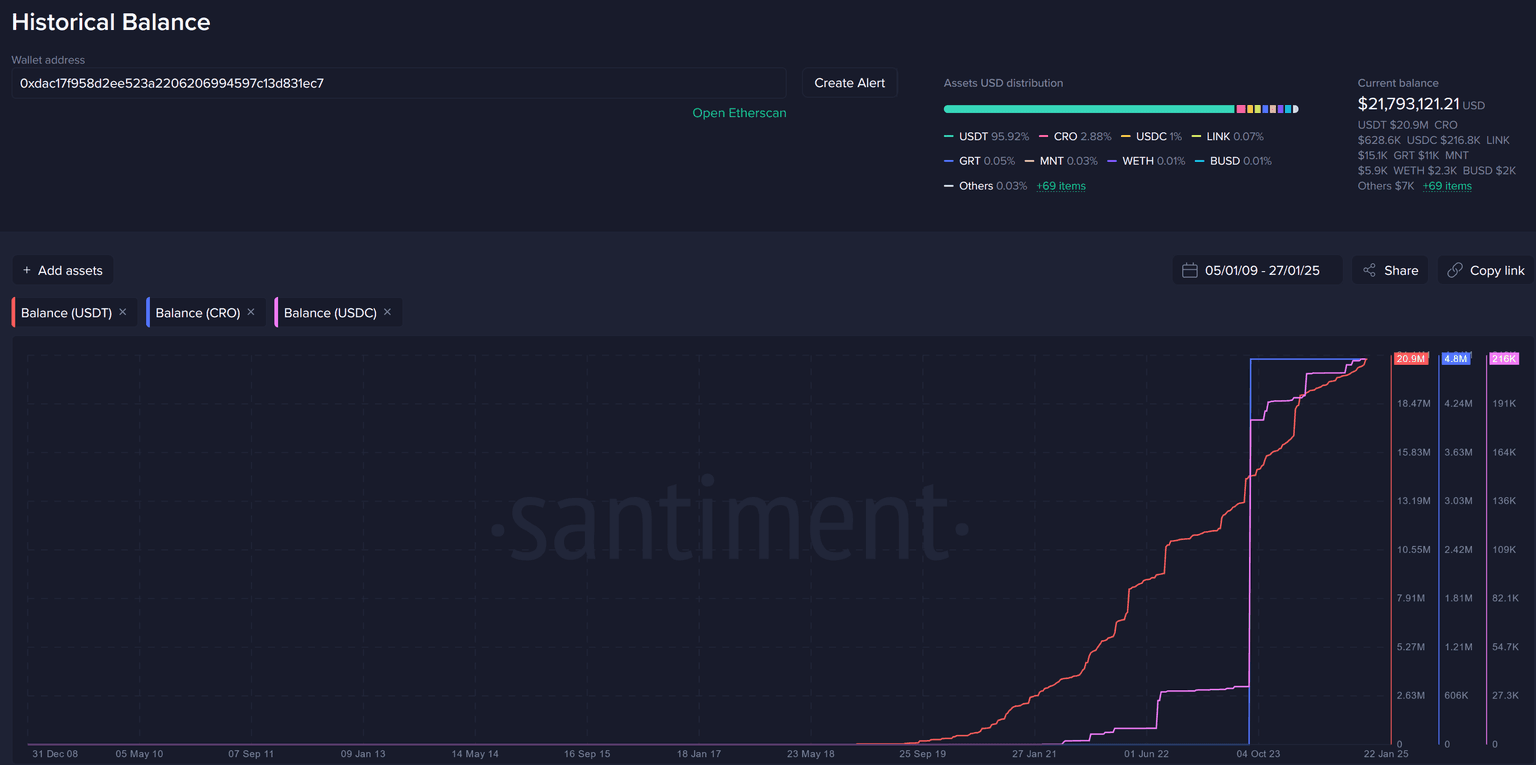Image resolution: width=1536 pixels, height=765 pixels.
Task: Click the blue 4.8M CRO axis label
Action: tap(1456, 359)
